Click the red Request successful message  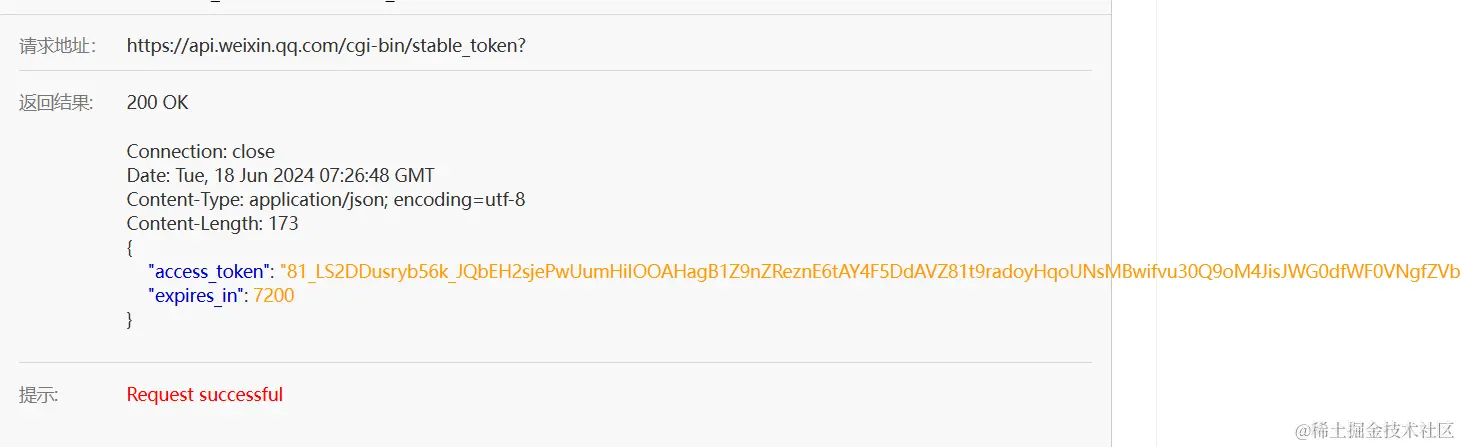coord(204,395)
